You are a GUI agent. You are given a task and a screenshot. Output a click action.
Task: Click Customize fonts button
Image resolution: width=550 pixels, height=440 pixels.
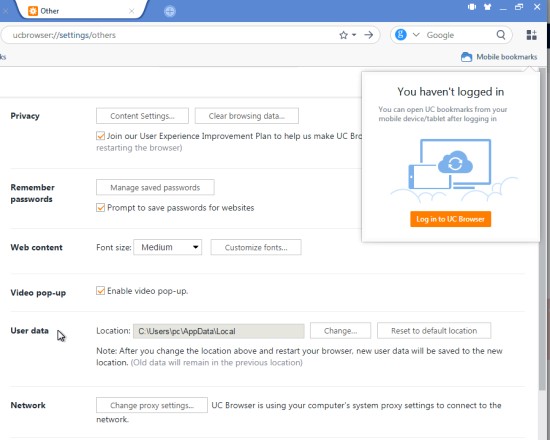pos(256,247)
